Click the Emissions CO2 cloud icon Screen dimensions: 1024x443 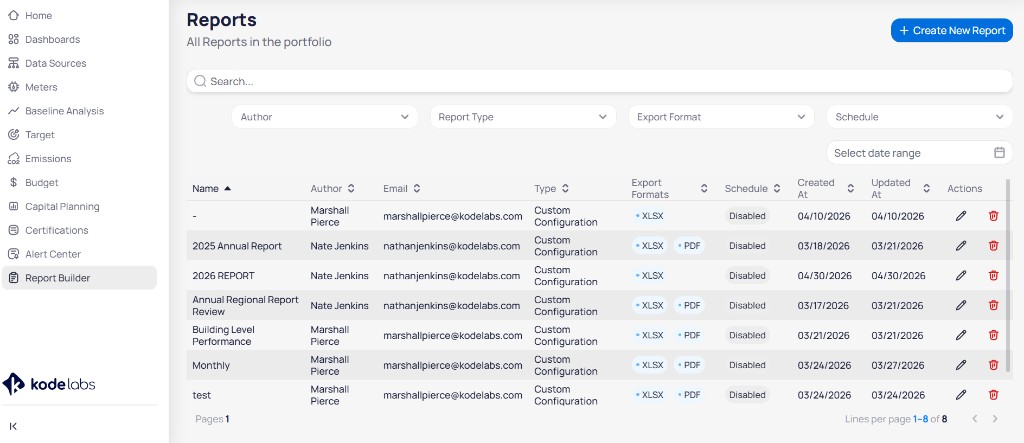coord(13,159)
